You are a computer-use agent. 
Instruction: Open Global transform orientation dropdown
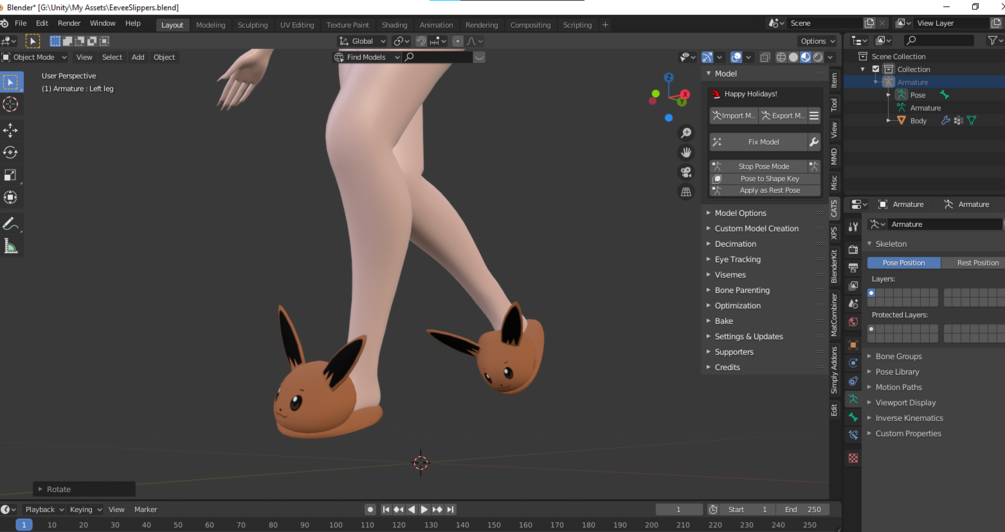pos(362,41)
